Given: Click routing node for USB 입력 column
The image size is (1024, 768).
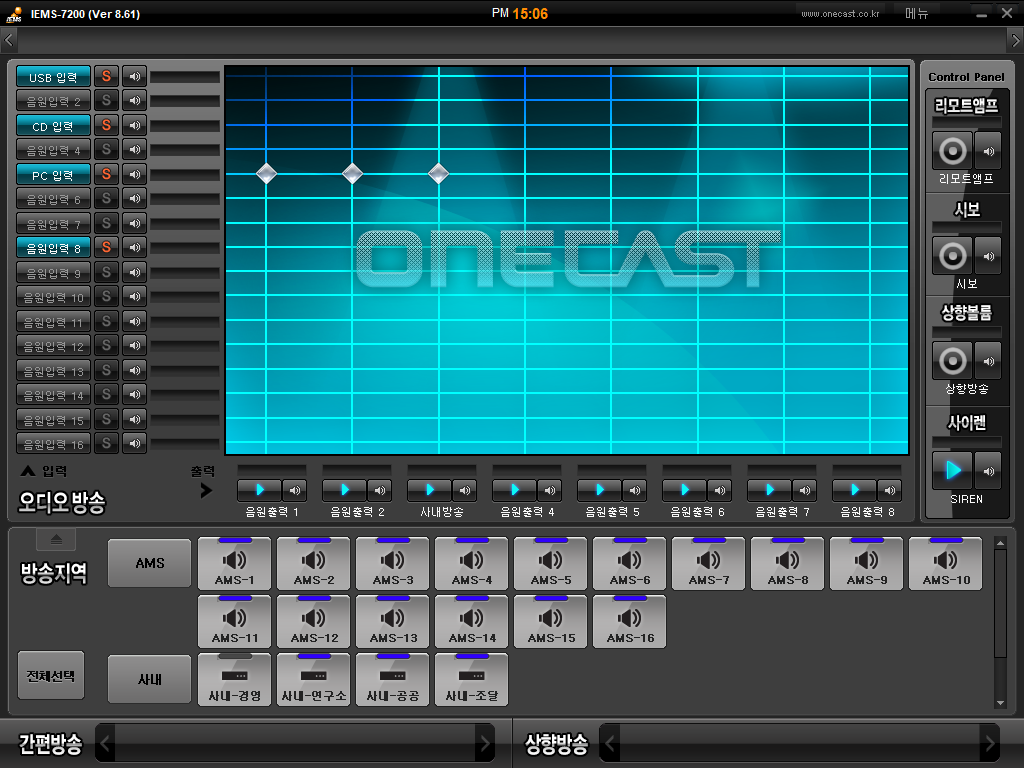Looking at the screenshot, I should coord(266,174).
